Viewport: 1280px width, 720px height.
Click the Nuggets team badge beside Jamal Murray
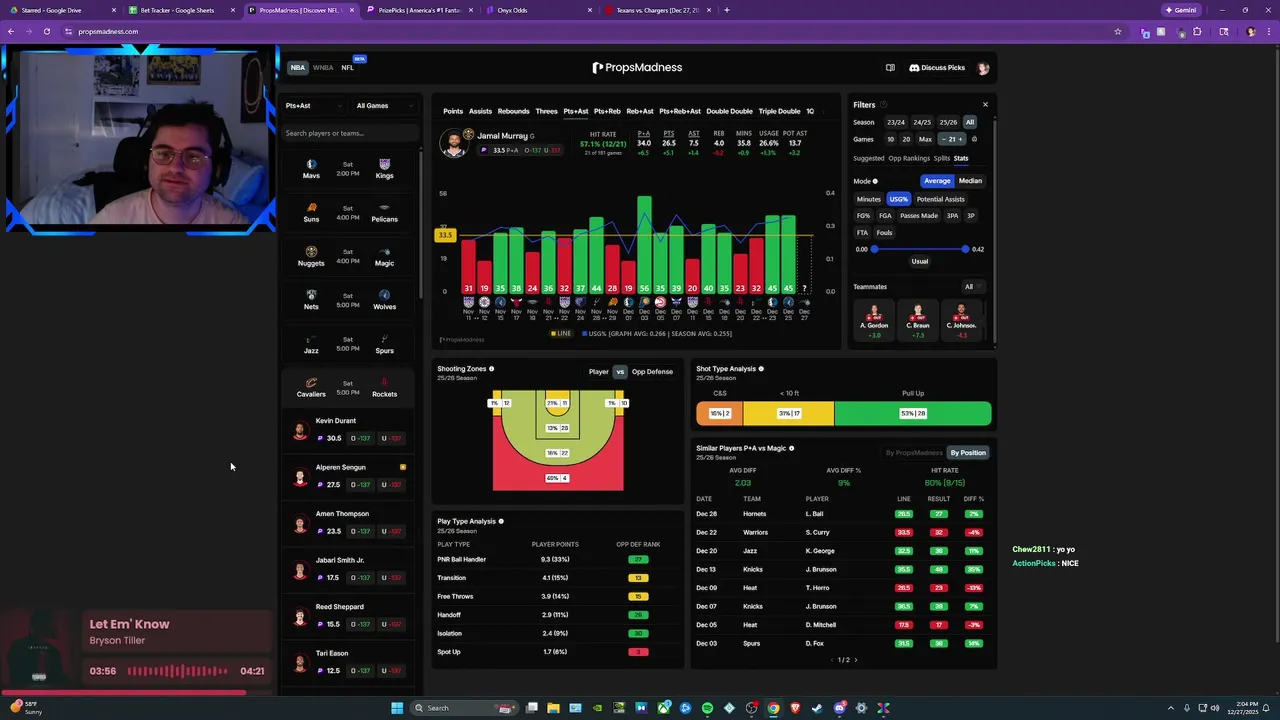tap(468, 134)
